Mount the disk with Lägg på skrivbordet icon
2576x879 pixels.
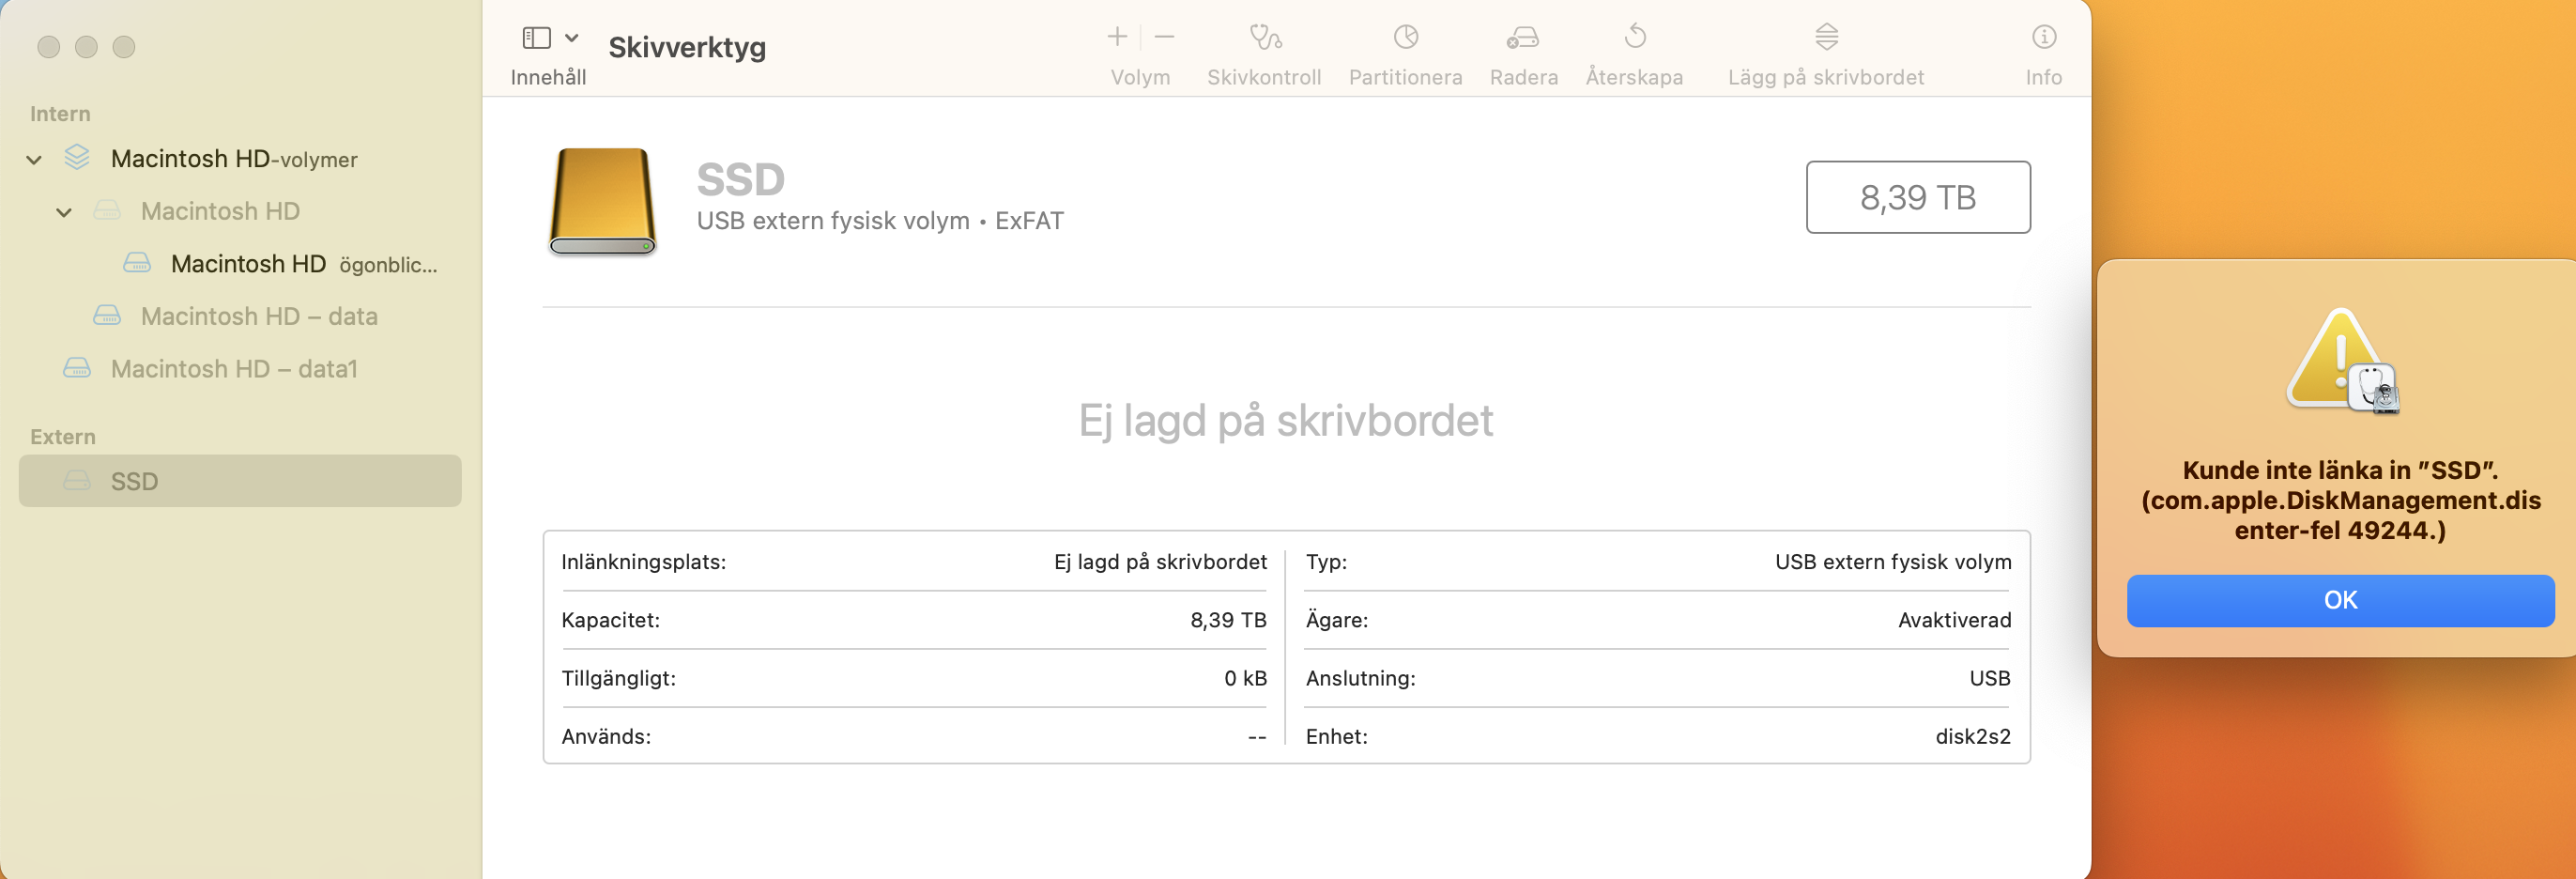[1827, 37]
